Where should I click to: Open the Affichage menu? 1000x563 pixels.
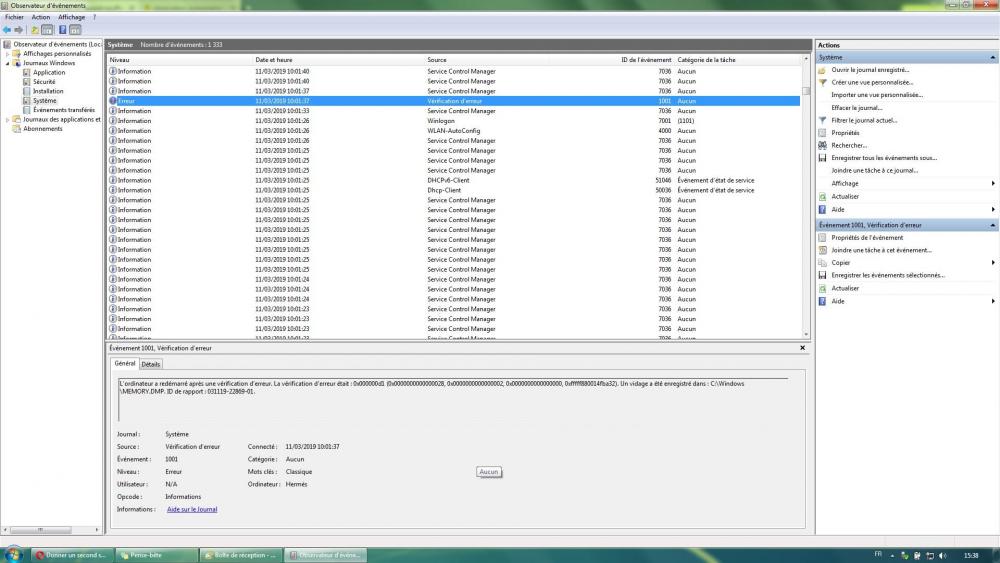[71, 17]
